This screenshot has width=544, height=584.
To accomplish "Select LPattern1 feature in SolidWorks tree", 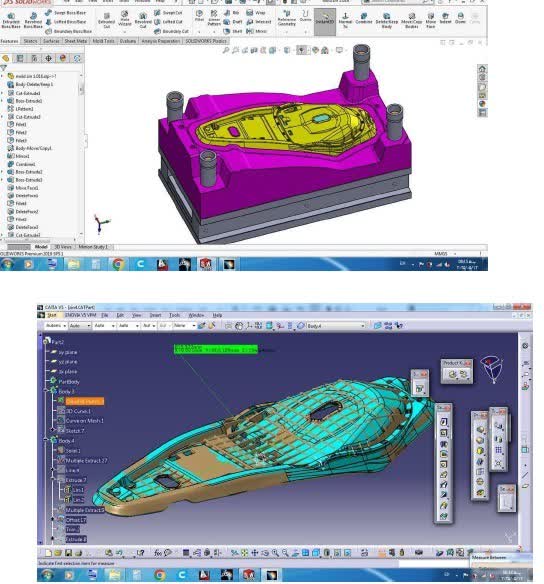I will point(20,109).
